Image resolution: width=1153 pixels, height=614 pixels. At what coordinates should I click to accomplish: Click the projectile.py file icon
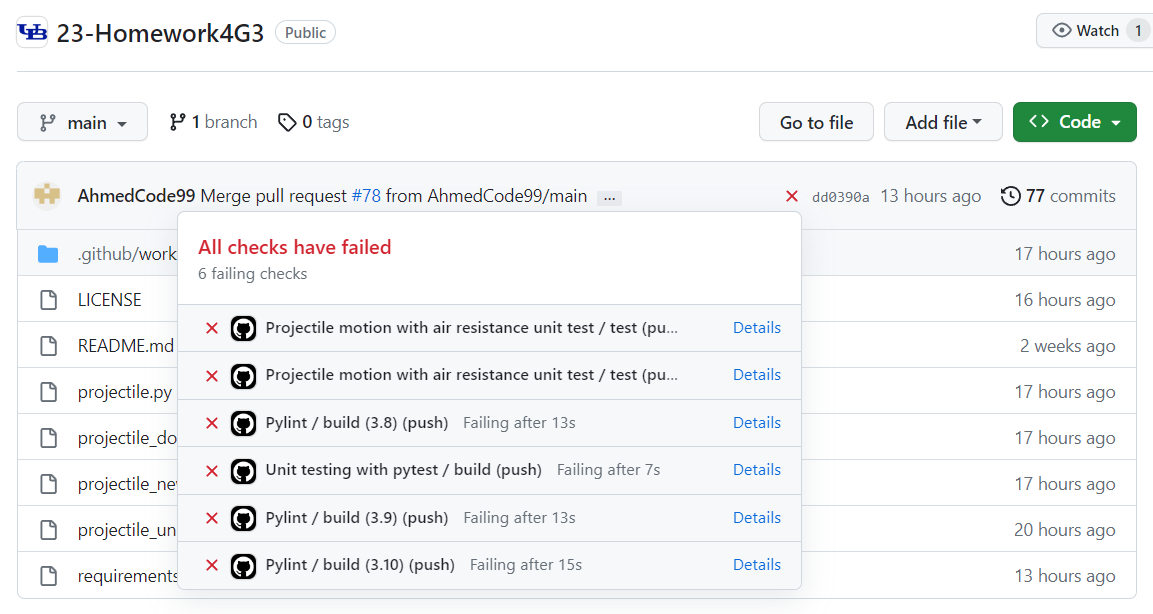coord(48,391)
